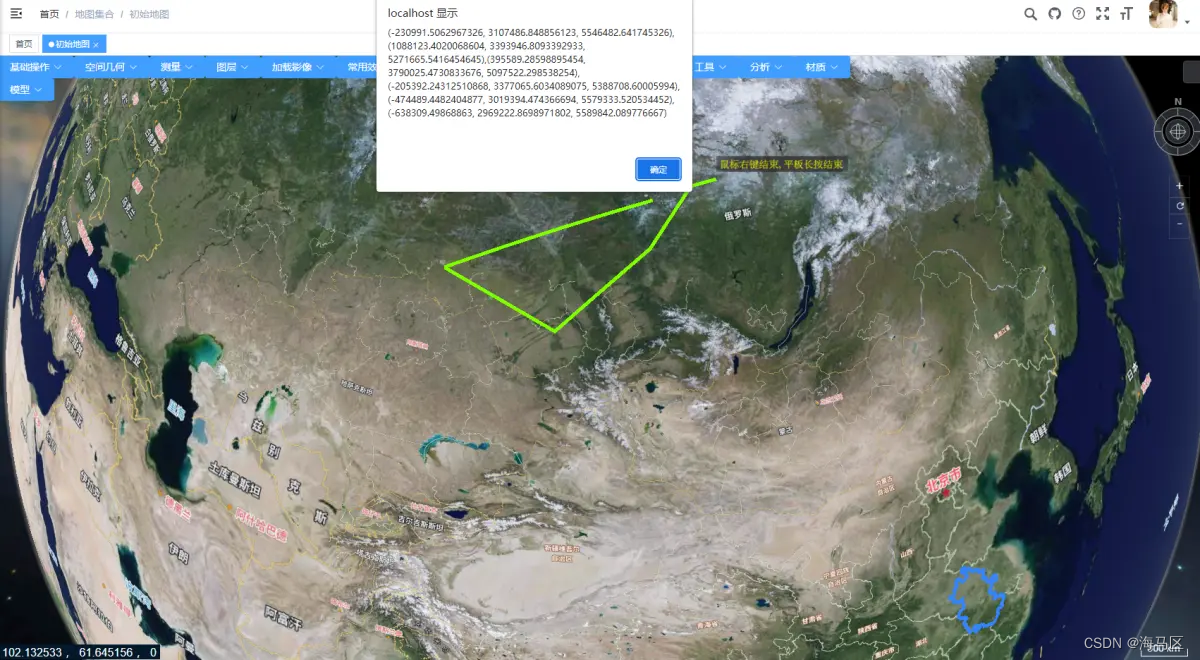Expand the 基础操作 dropdown menu
The height and width of the screenshot is (660, 1200).
tap(36, 67)
